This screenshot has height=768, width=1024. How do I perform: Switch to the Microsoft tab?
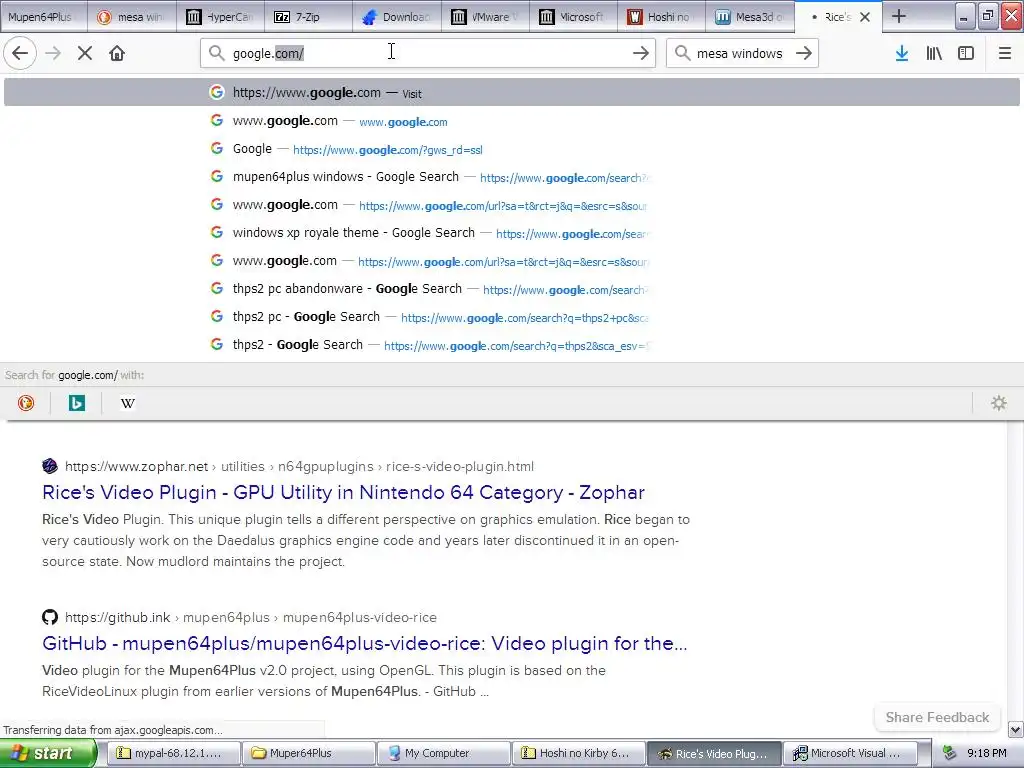coord(573,17)
